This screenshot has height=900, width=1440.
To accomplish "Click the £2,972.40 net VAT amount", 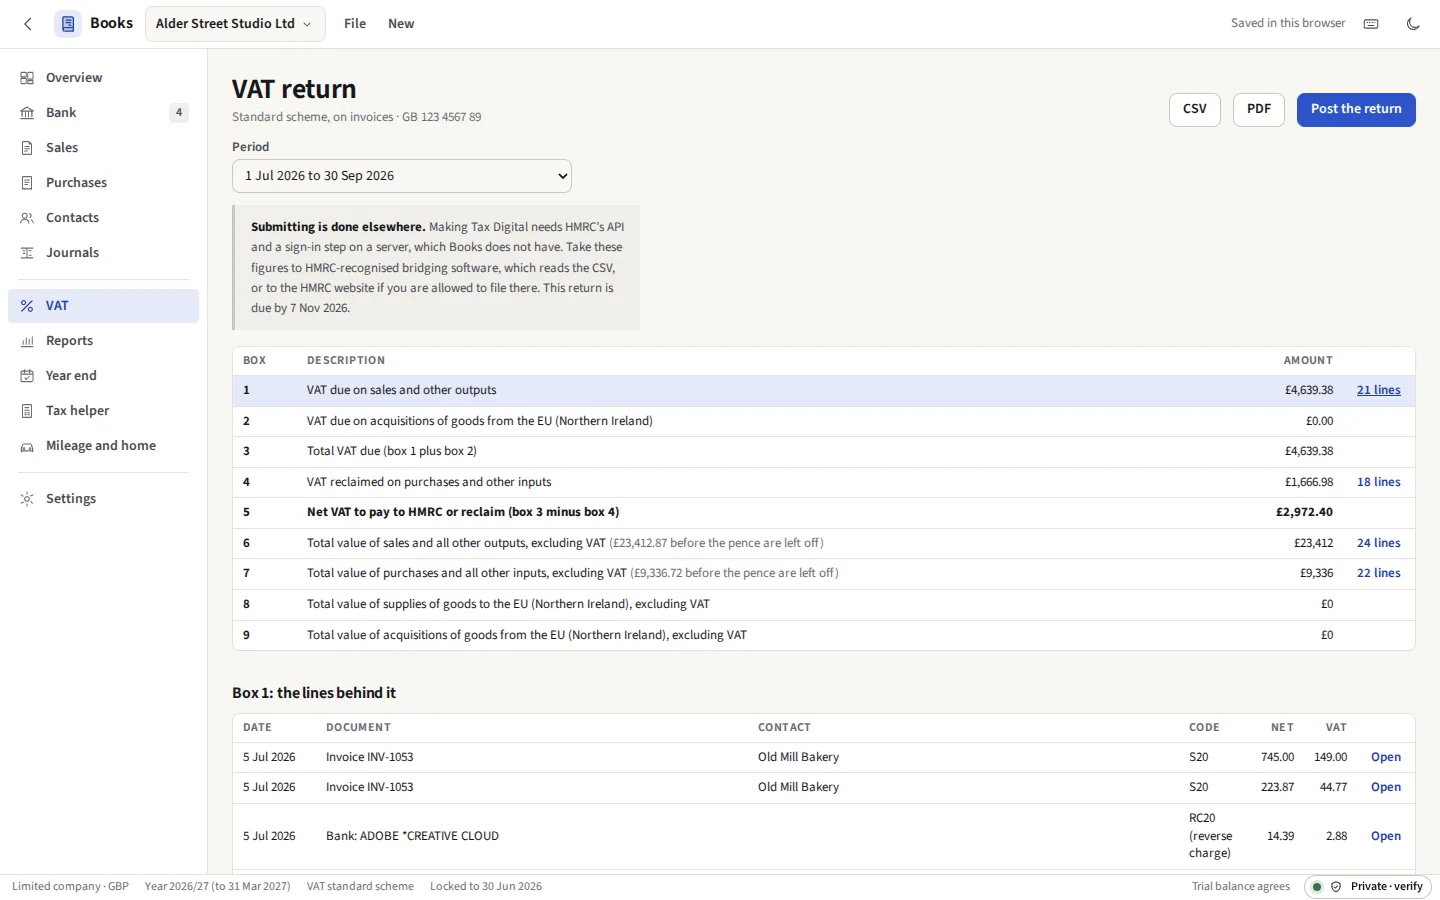I will [1304, 513].
